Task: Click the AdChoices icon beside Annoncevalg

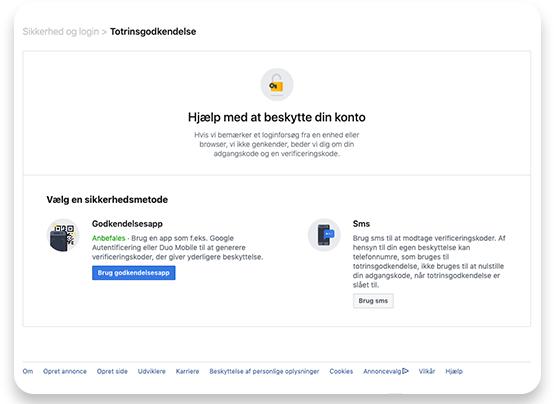Action: (x=406, y=371)
